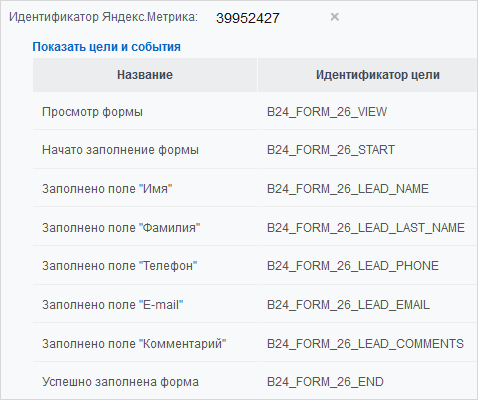This screenshot has height=400, width=478.
Task: Select the goal ID B24_FORM_26_VIEW
Action: tap(327, 112)
